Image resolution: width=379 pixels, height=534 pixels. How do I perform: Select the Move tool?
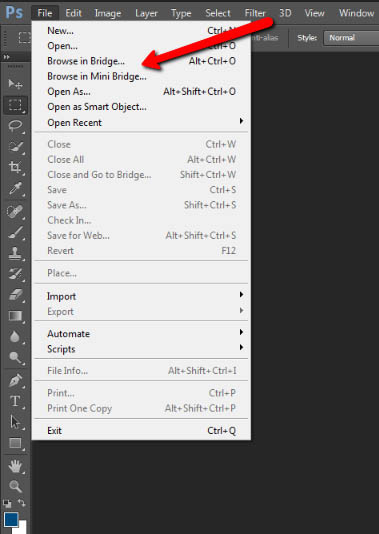(15, 83)
